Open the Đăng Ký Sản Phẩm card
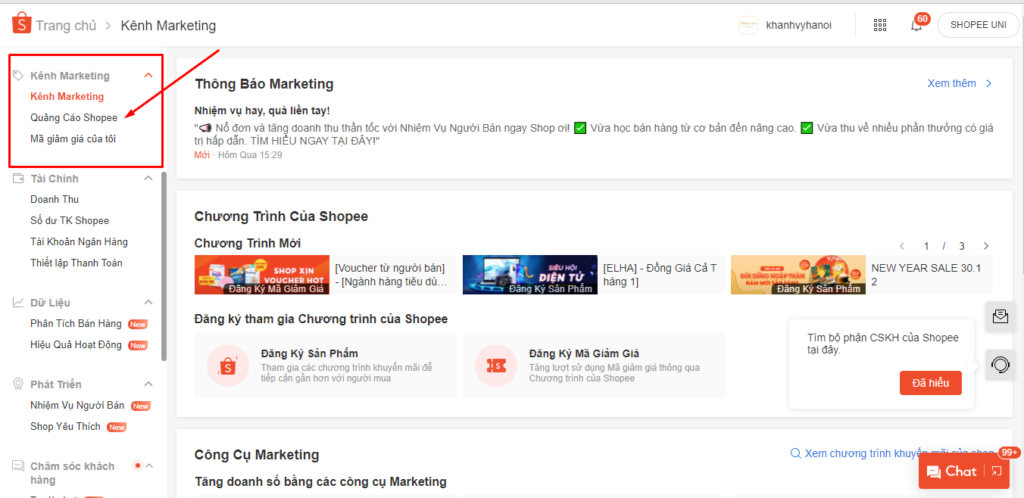Screen dimensions: 1024x498 pos(325,366)
